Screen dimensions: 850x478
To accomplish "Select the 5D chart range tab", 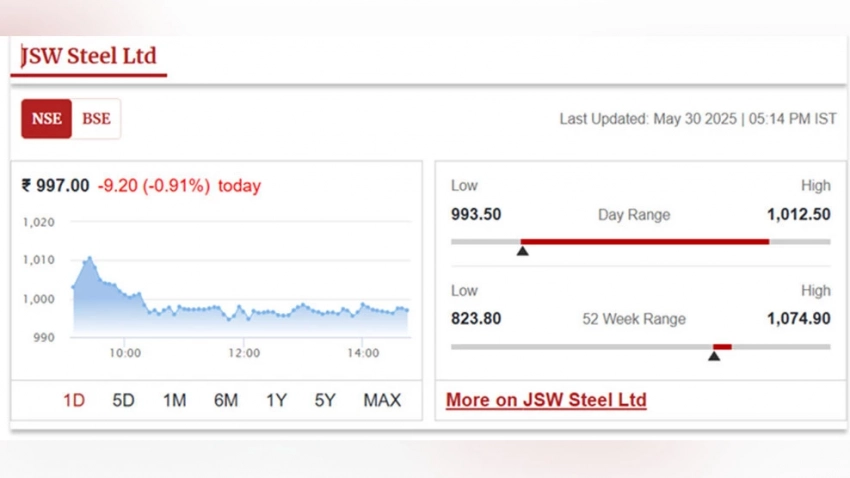I will pyautogui.click(x=124, y=401).
